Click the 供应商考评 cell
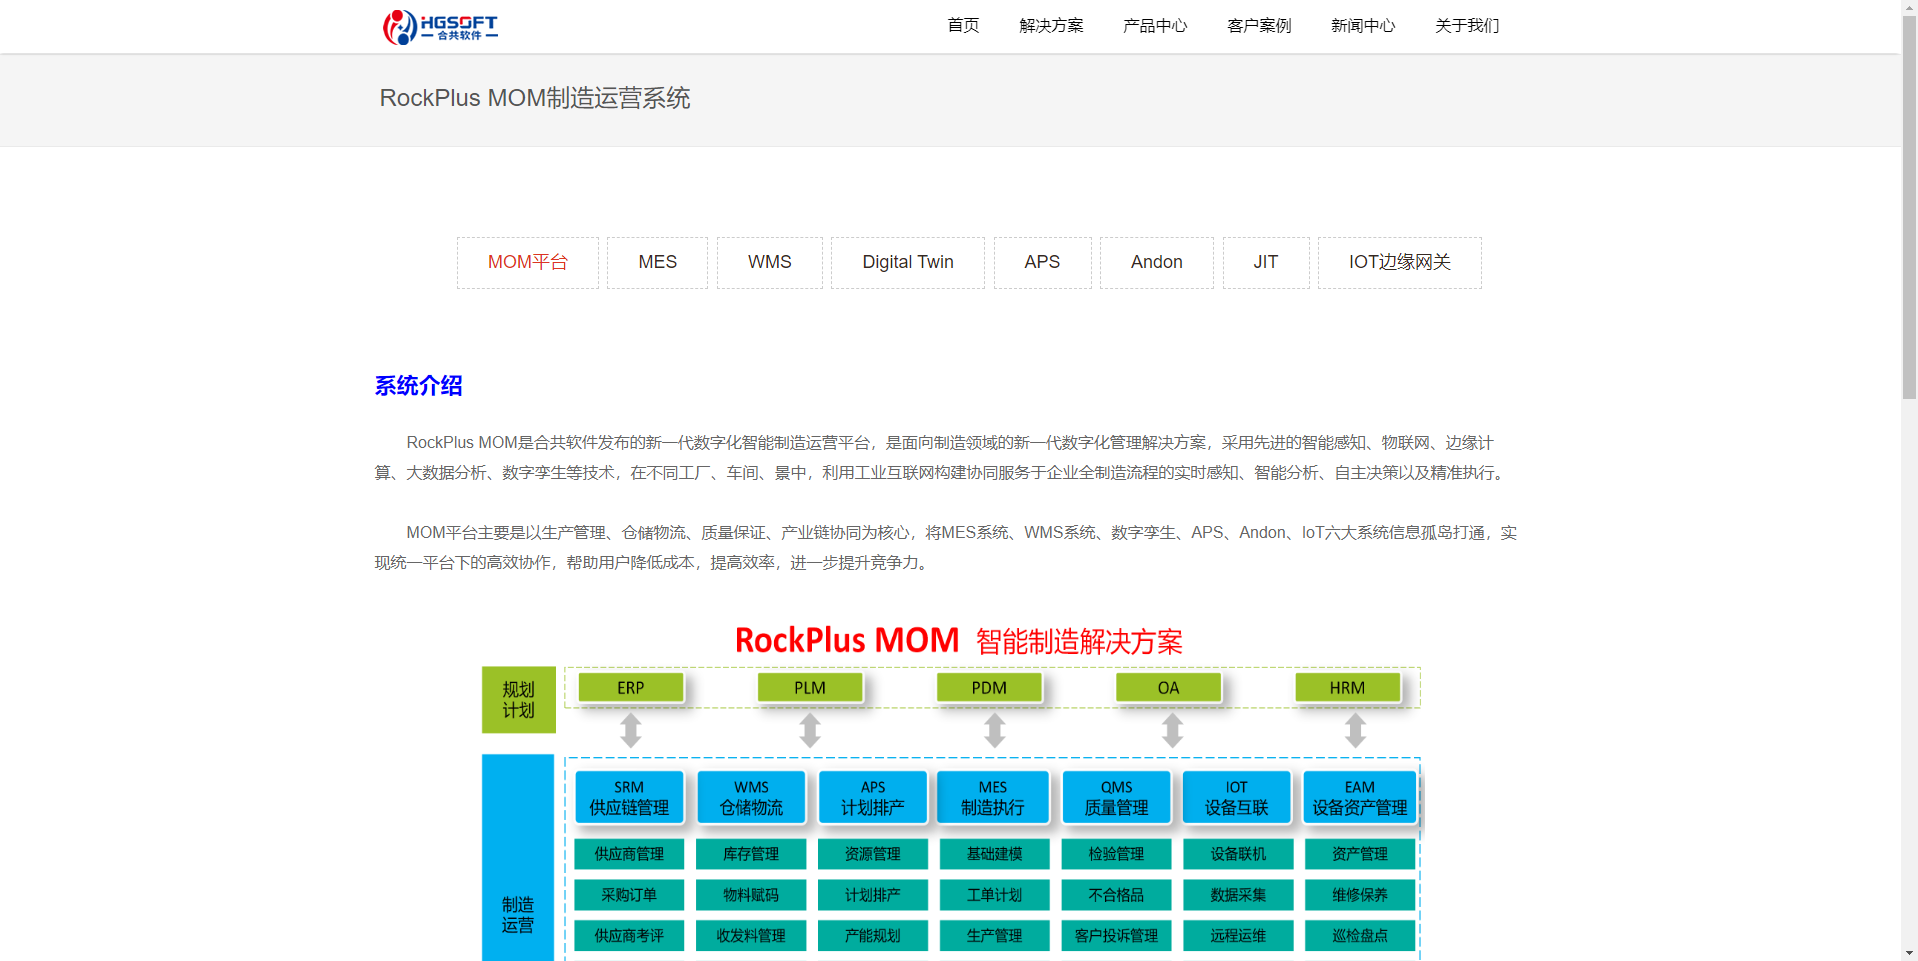1918x961 pixels. [629, 936]
